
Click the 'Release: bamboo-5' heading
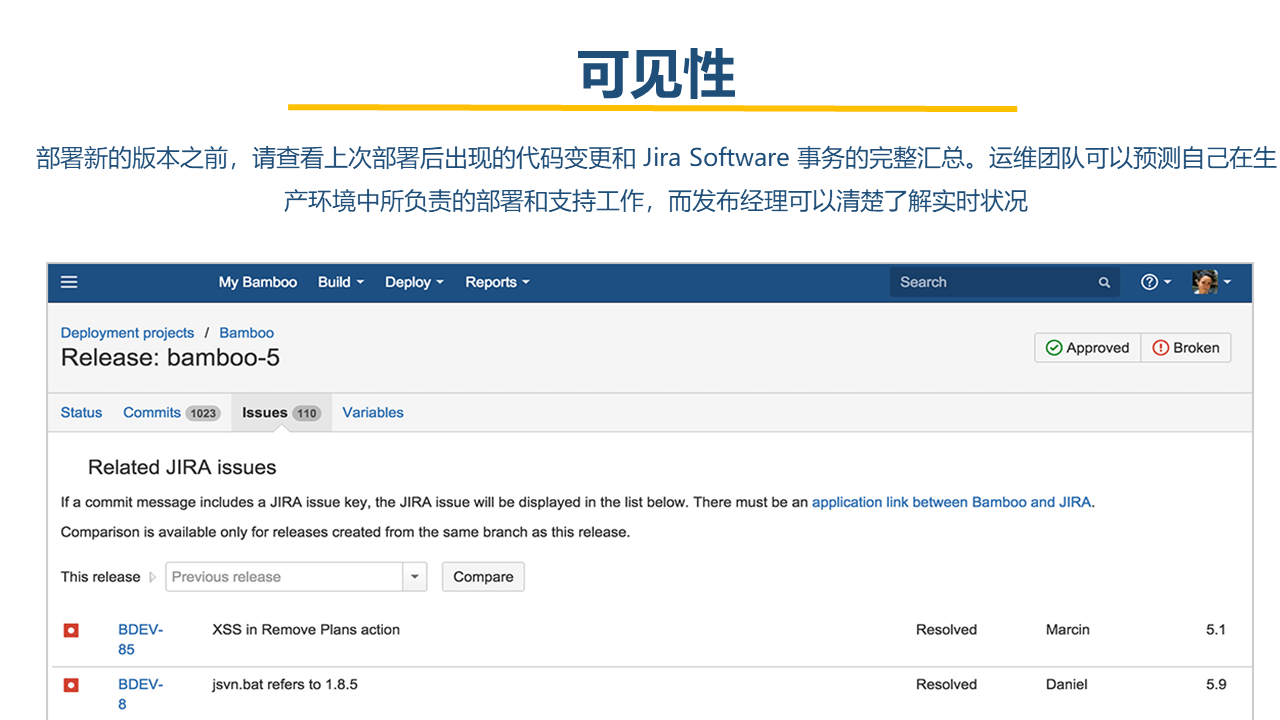pos(170,358)
